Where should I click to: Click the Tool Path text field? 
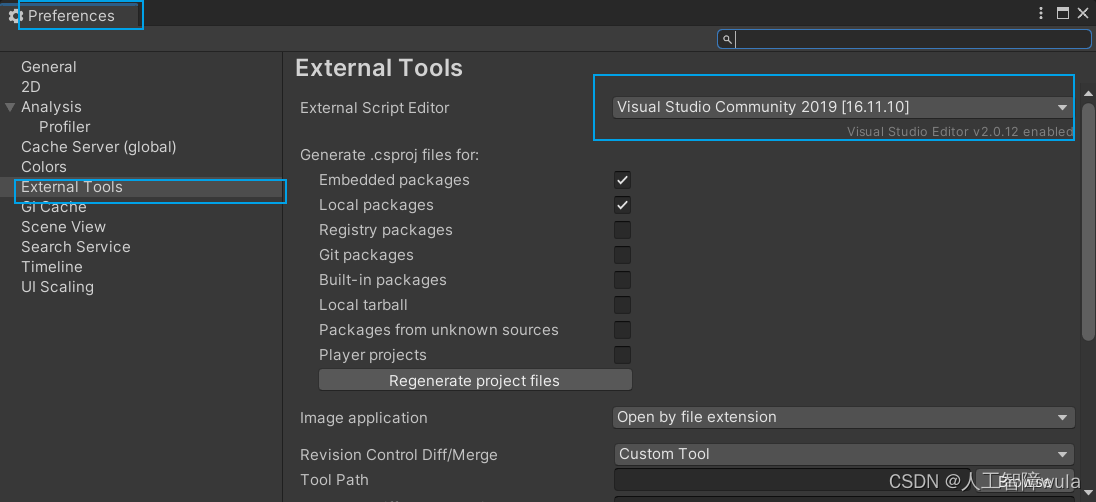point(792,480)
